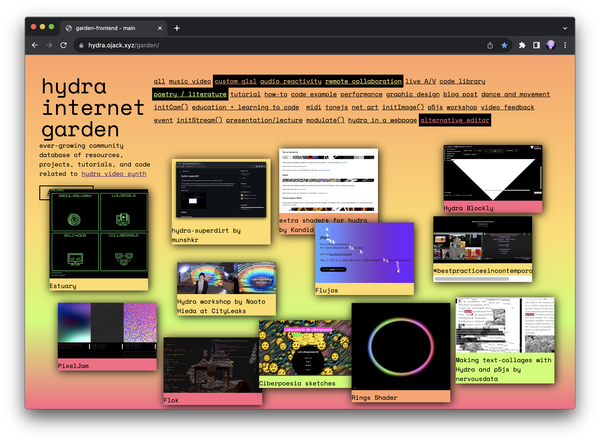Open the Rings Shader card

point(401,352)
